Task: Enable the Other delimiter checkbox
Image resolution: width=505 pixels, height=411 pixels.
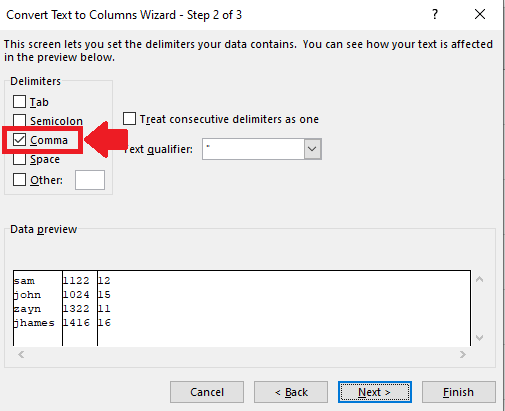Action: click(19, 180)
